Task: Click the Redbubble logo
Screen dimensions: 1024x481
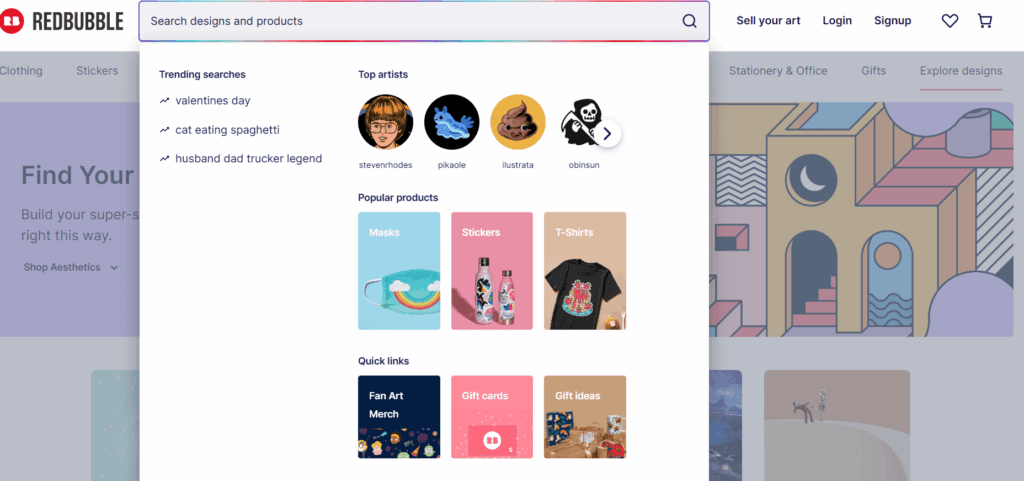Action: (62, 21)
